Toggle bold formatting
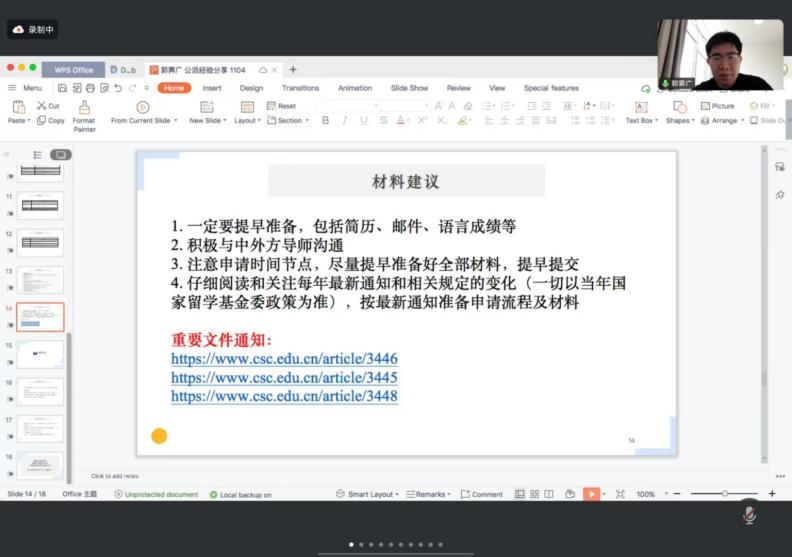The height and width of the screenshot is (557, 792). pos(325,120)
